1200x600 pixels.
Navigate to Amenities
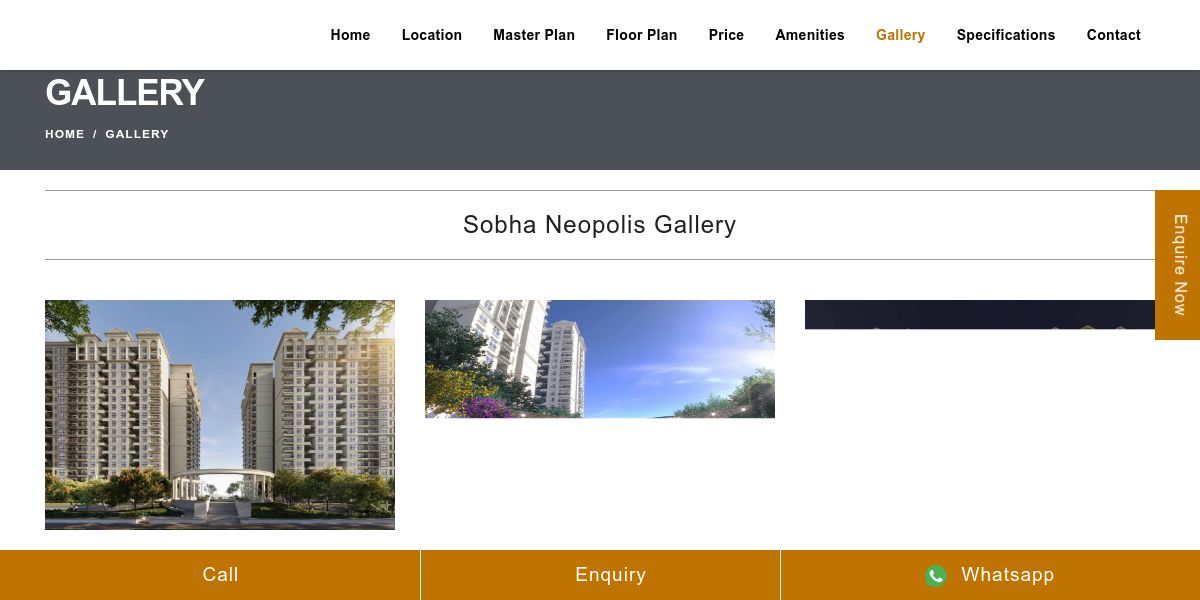[810, 35]
